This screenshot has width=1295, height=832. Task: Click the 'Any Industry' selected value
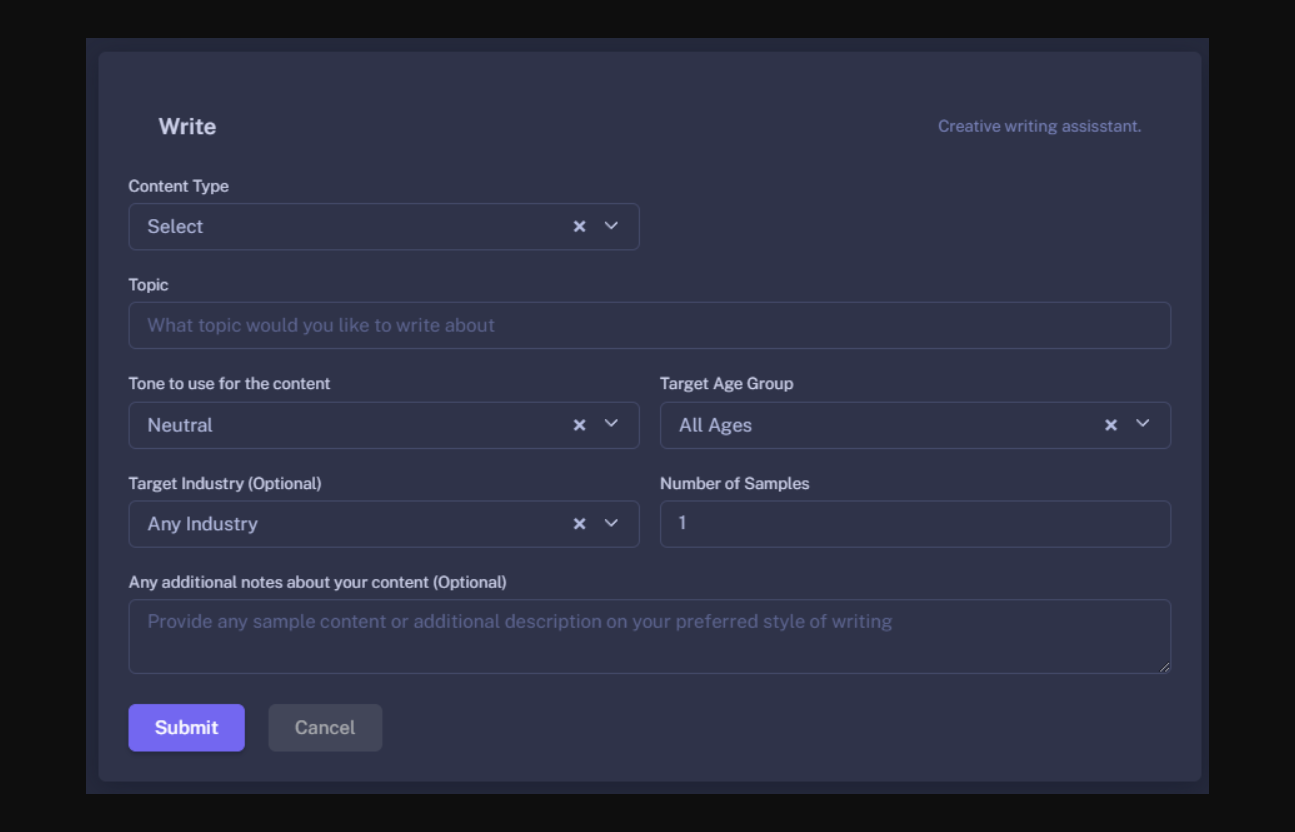202,524
